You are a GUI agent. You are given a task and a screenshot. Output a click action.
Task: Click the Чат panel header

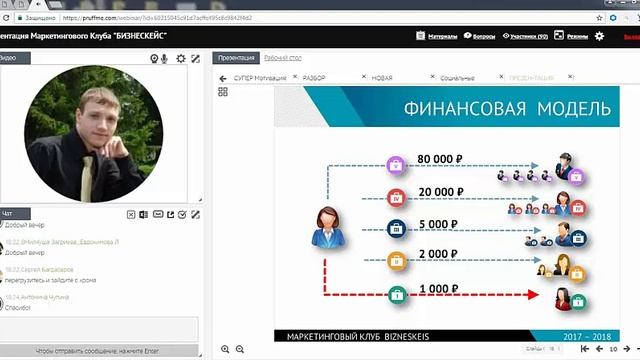tap(15, 214)
